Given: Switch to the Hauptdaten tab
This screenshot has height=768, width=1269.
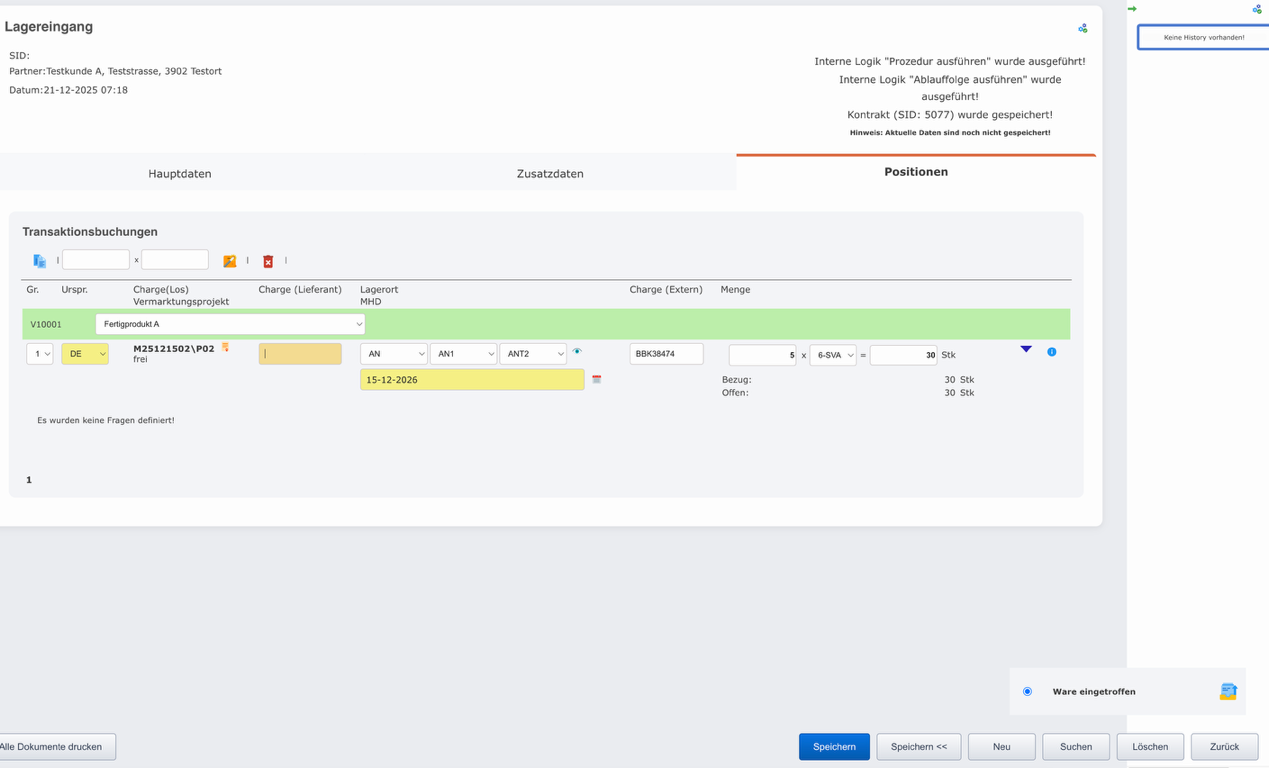Looking at the screenshot, I should 180,173.
